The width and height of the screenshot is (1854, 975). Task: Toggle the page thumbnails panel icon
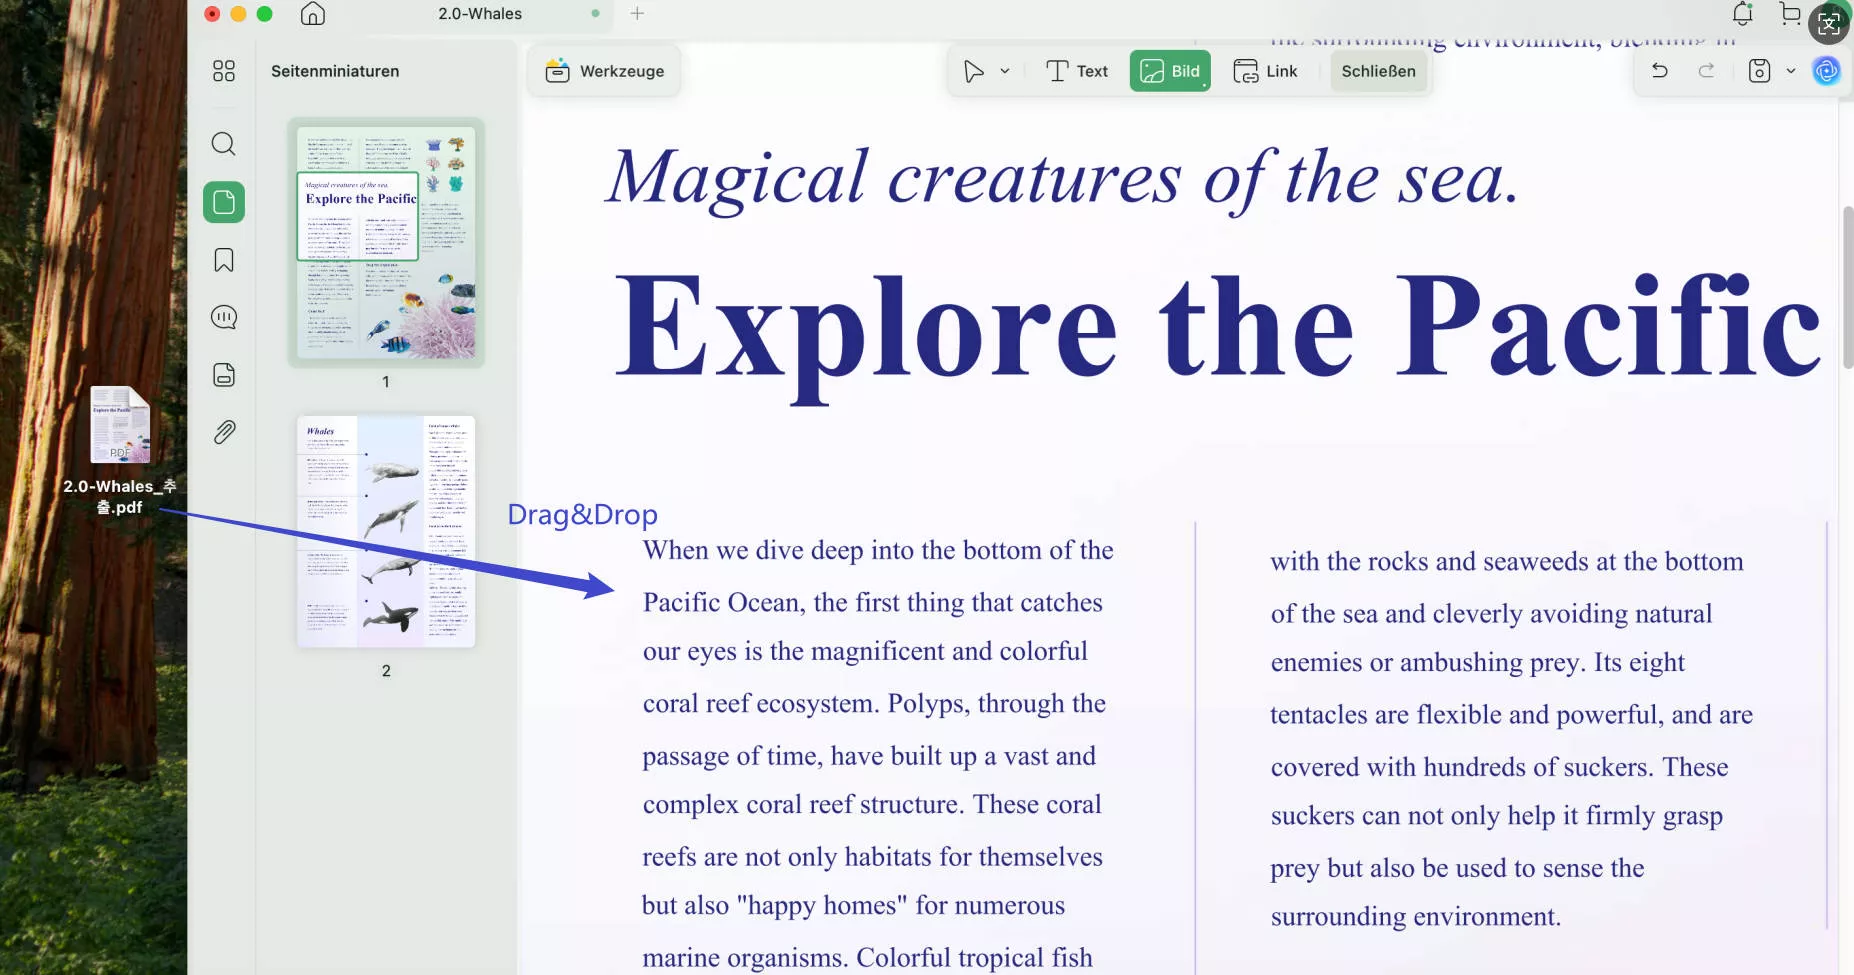[224, 202]
